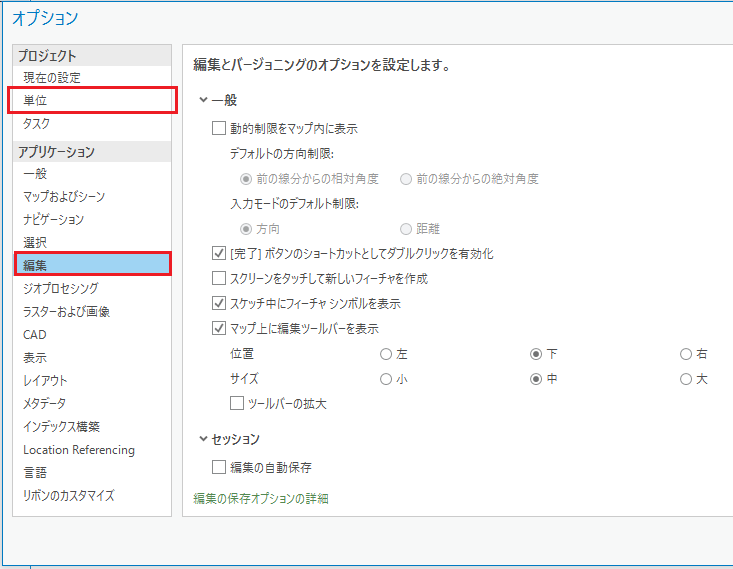
Task: Set toolbar size to 中
Action: tap(536, 379)
